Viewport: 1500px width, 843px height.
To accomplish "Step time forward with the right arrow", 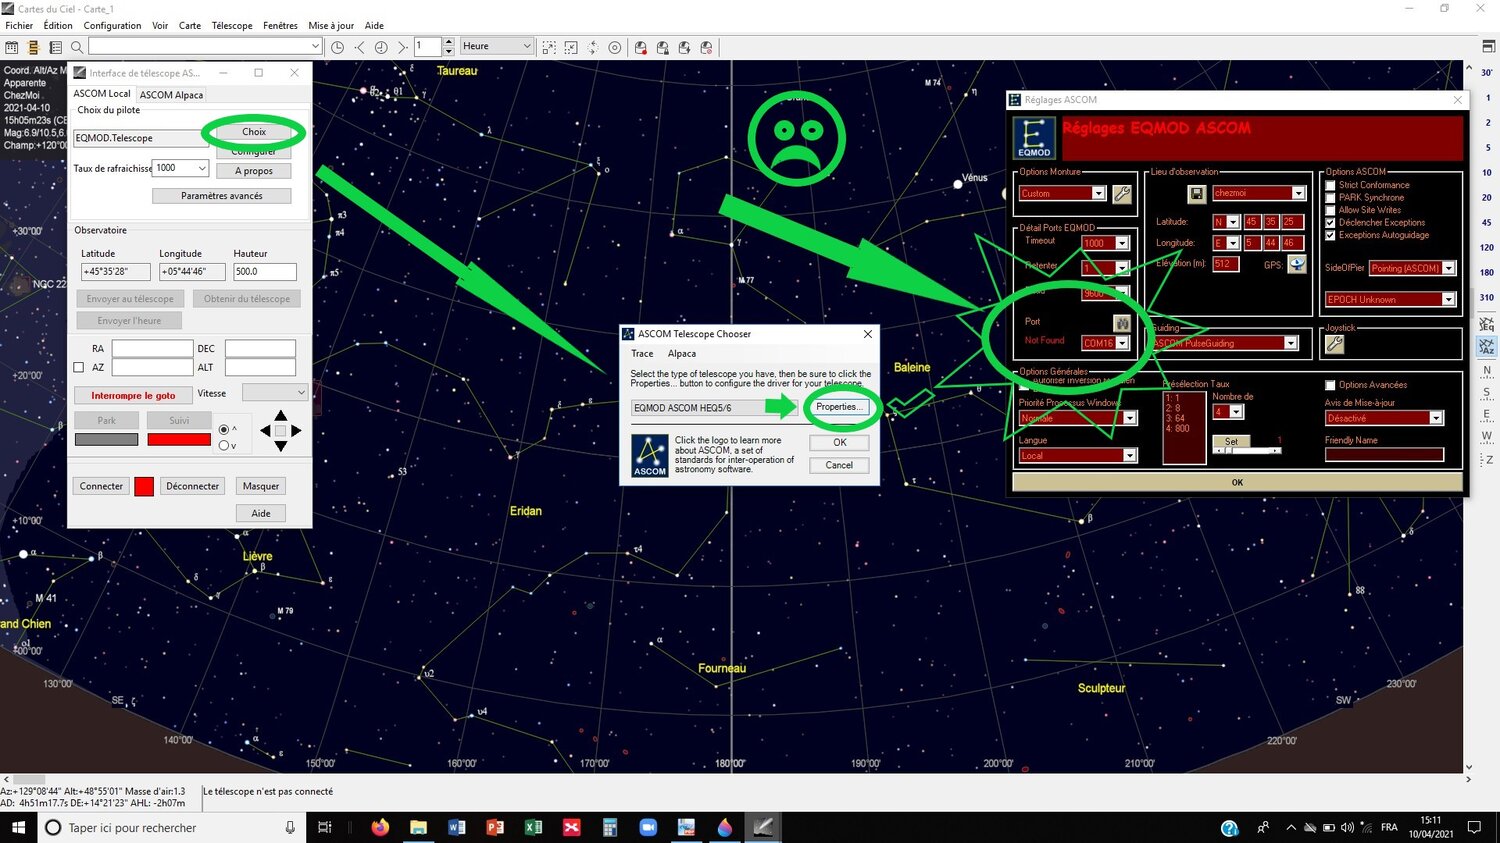I will point(402,47).
